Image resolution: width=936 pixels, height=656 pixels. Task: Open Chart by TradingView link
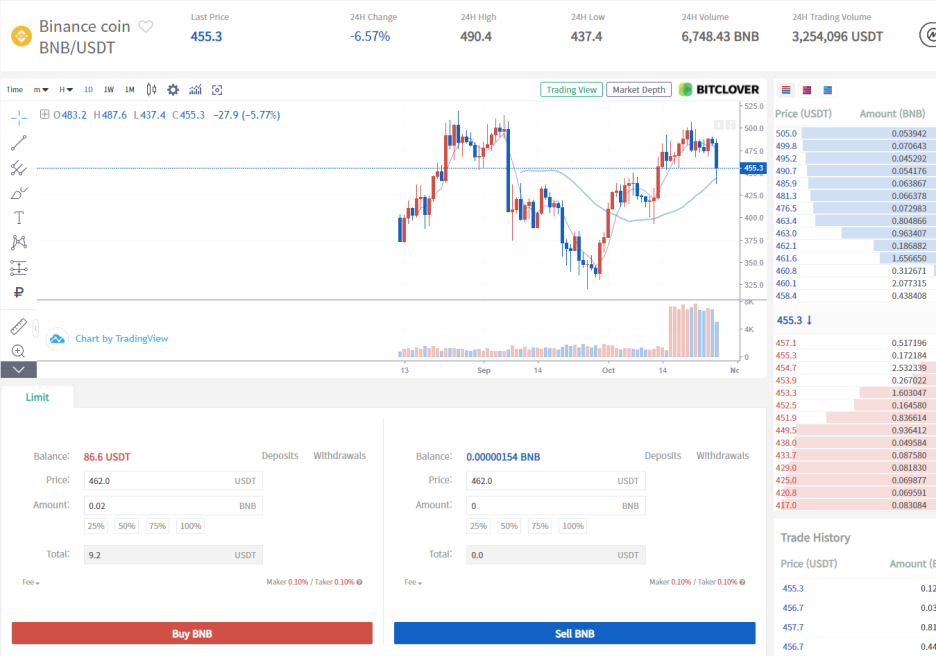click(x=122, y=338)
